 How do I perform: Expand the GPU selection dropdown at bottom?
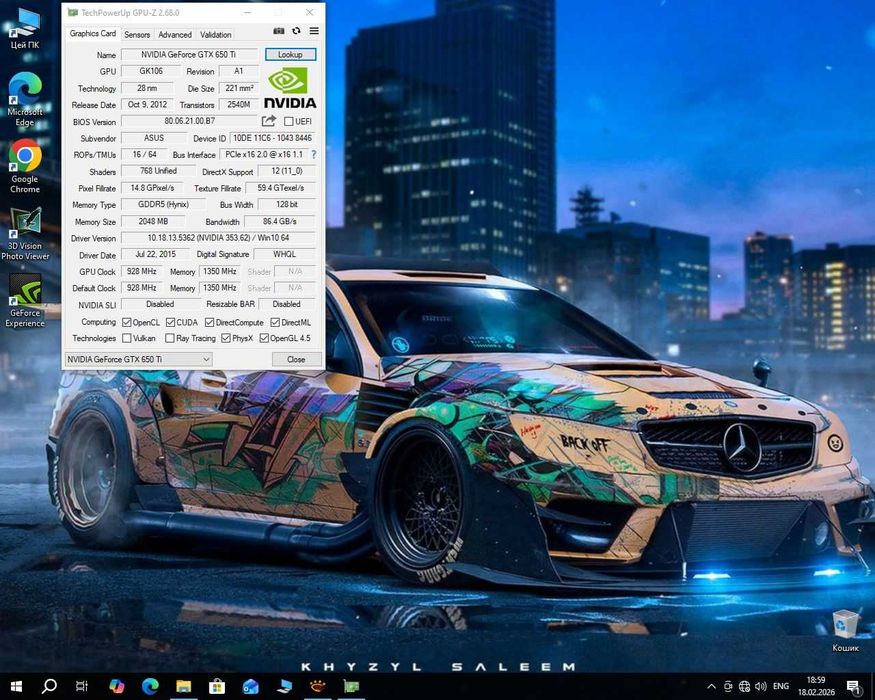[x=138, y=359]
